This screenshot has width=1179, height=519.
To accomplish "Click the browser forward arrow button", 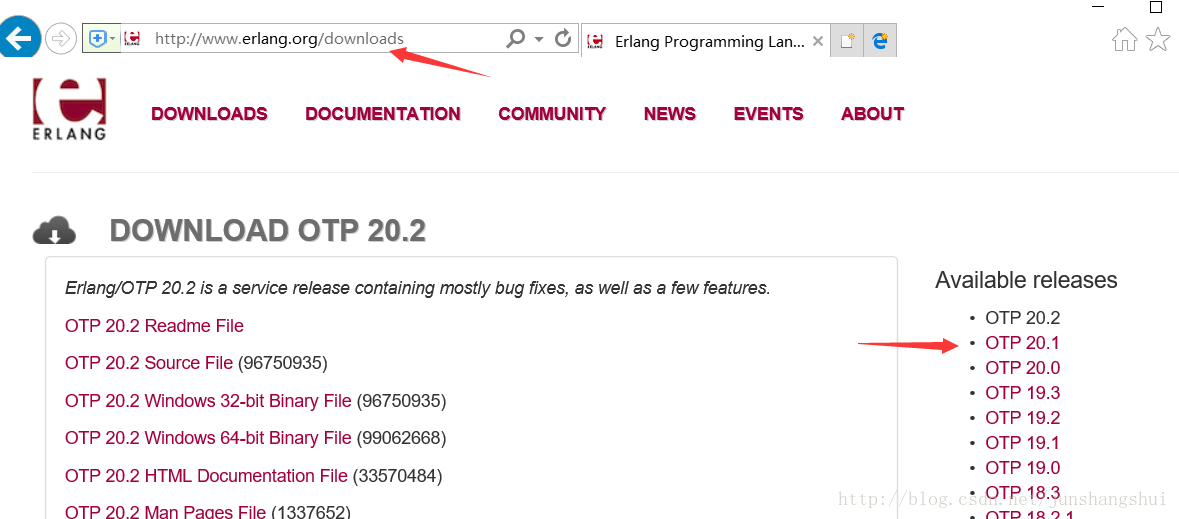I will pyautogui.click(x=61, y=38).
